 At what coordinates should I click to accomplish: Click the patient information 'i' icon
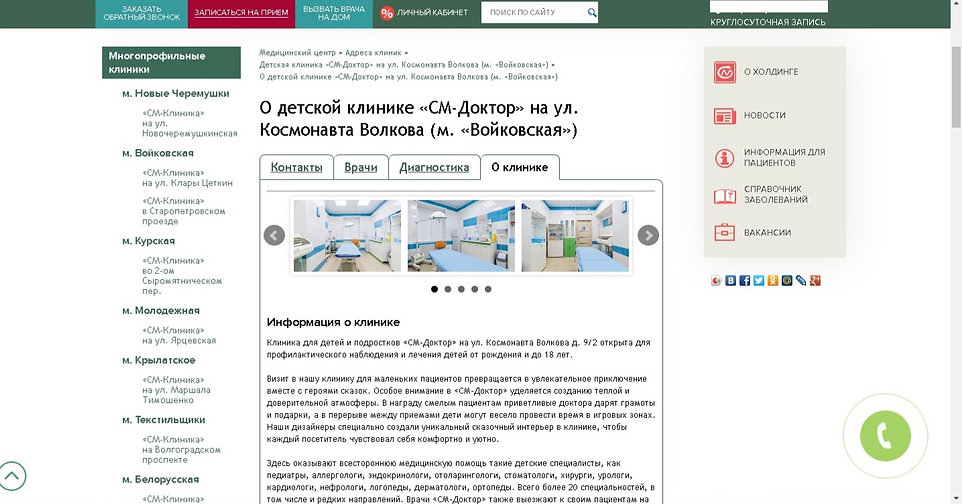pos(725,158)
